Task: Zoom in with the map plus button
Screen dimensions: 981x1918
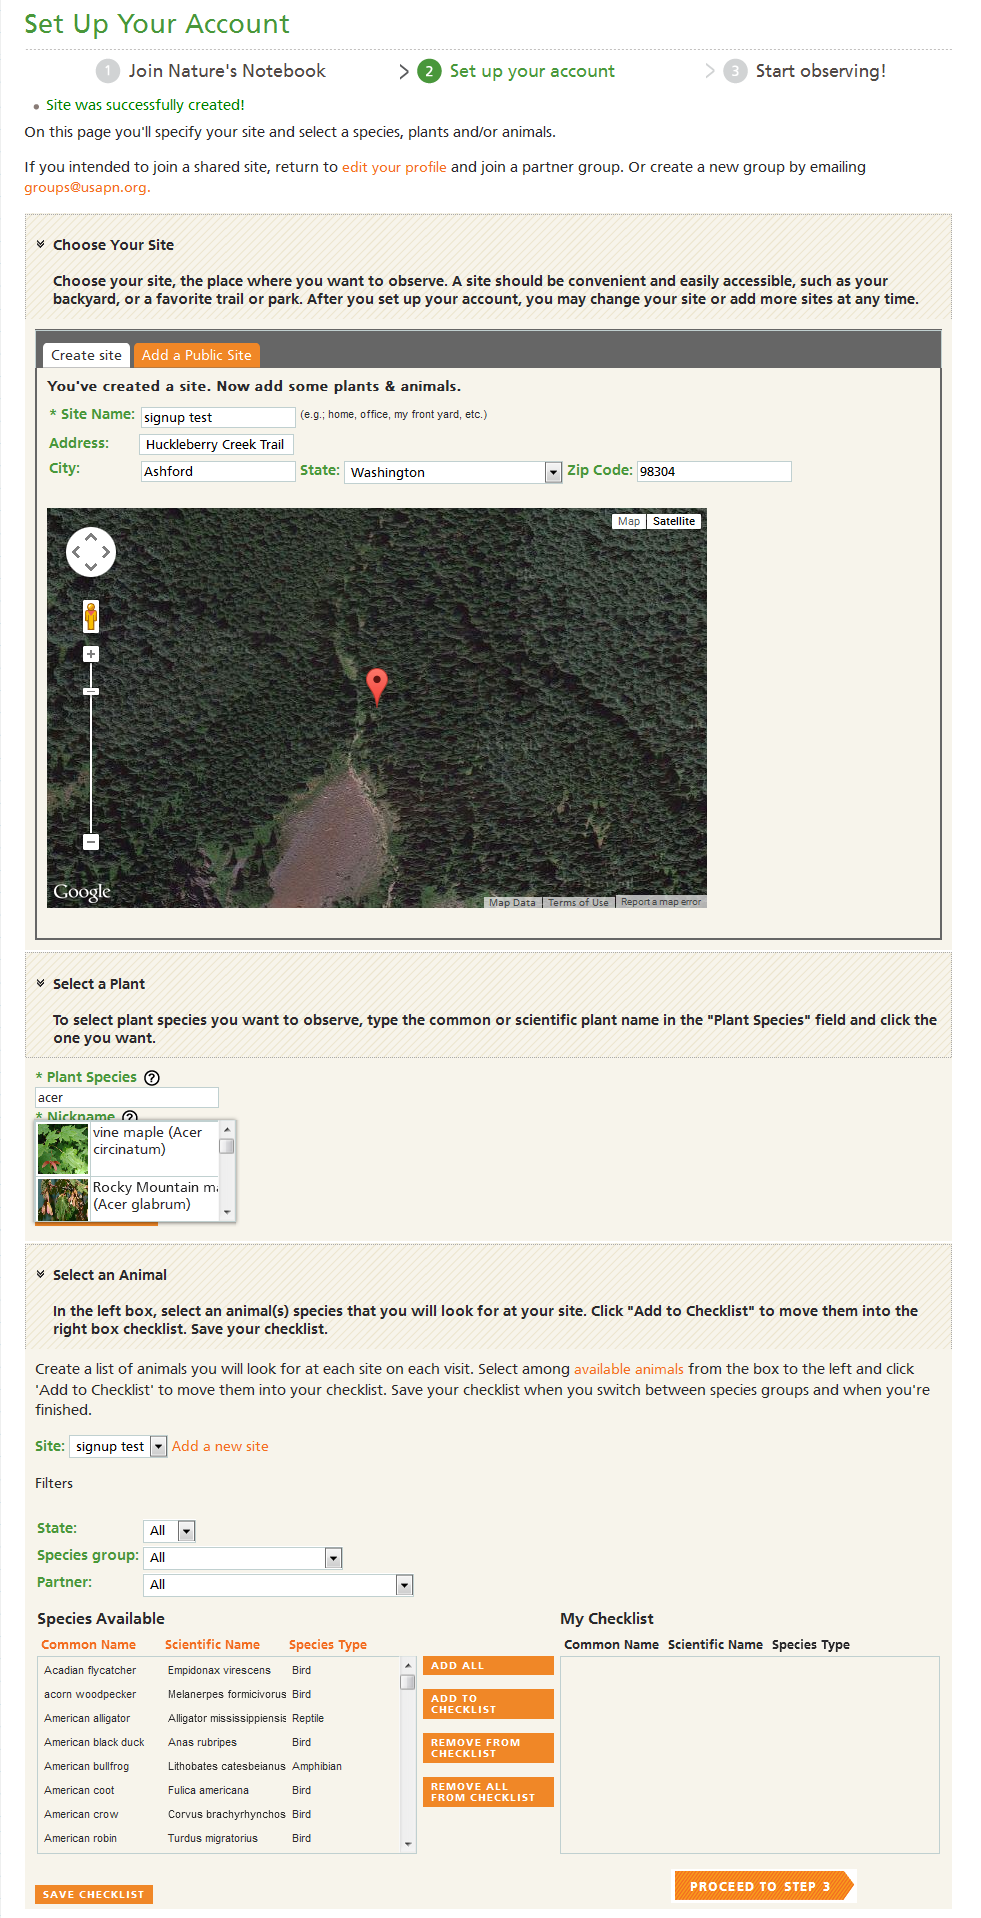Action: (x=91, y=654)
